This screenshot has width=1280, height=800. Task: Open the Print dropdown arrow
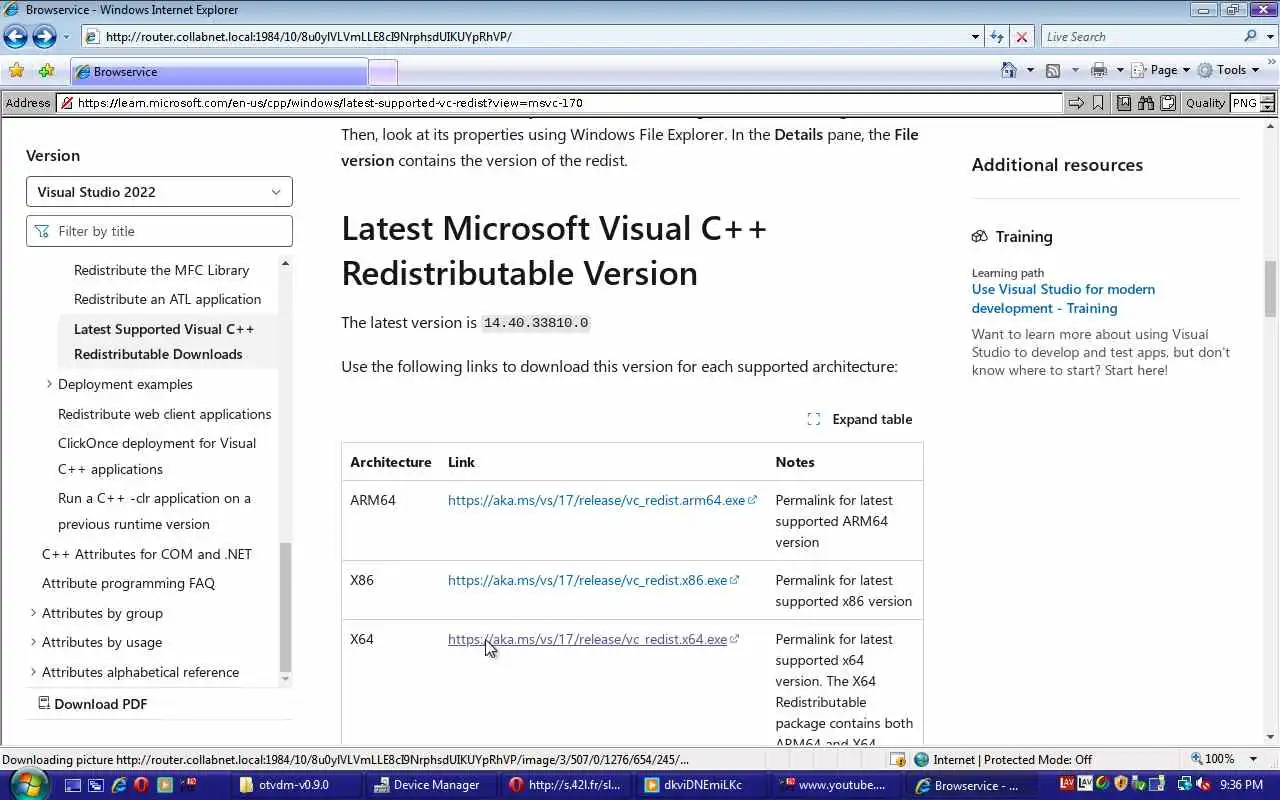[1120, 70]
